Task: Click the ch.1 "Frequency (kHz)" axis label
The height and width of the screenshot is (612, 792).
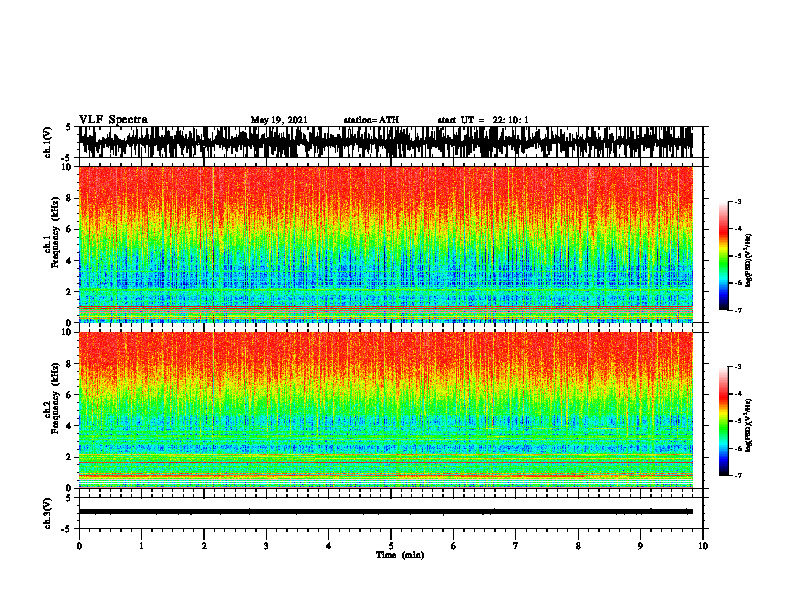Action: 56,233
